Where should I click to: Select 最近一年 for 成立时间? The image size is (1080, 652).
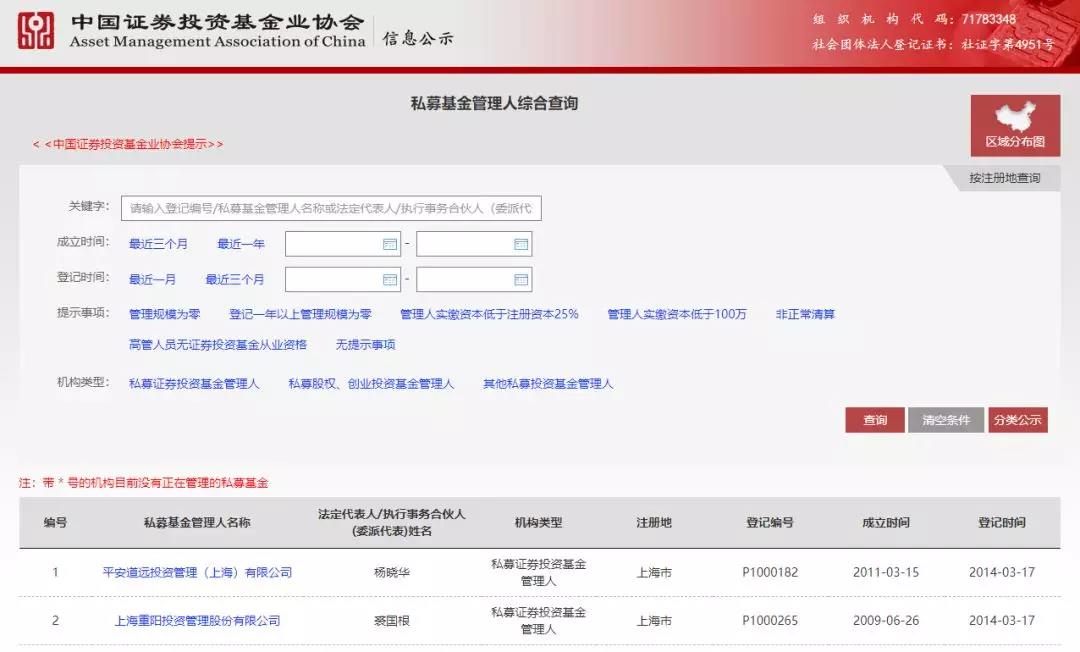click(x=241, y=244)
